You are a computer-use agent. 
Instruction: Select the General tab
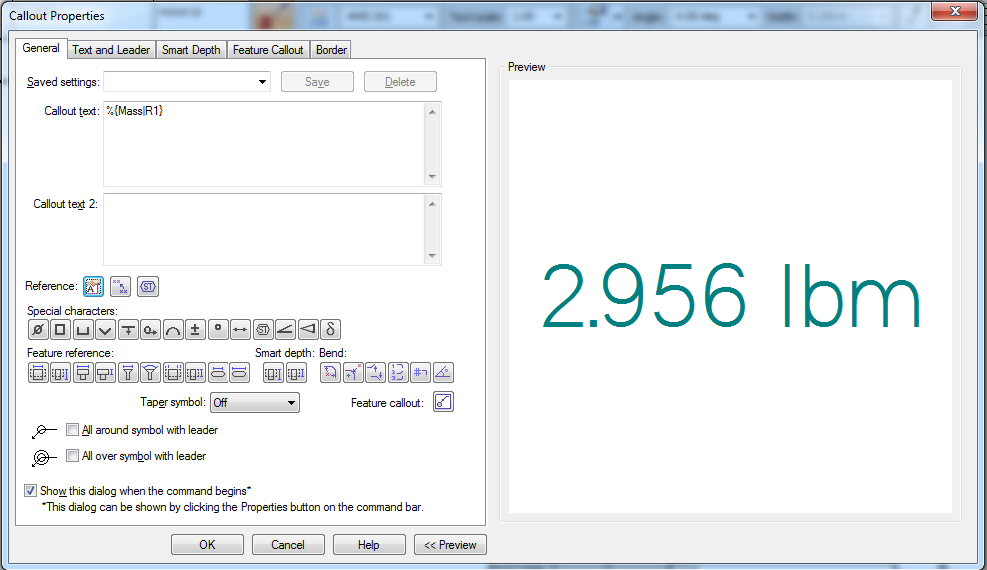click(41, 48)
